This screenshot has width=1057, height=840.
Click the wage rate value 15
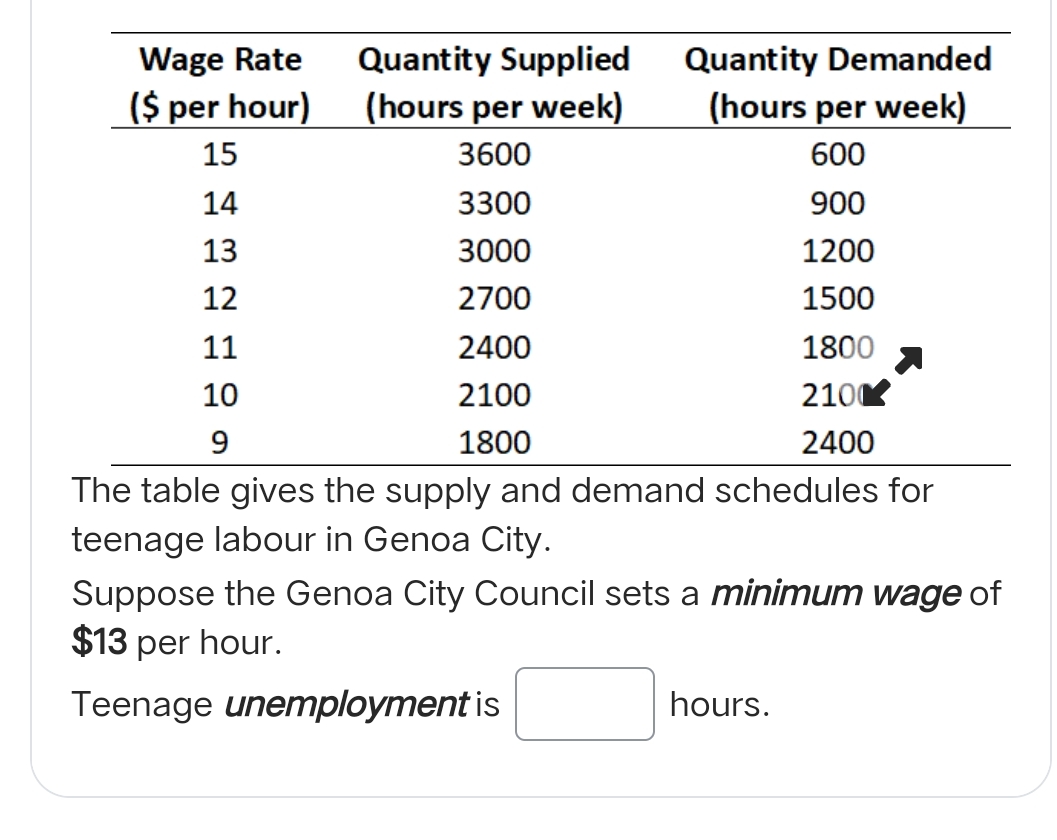222,154
